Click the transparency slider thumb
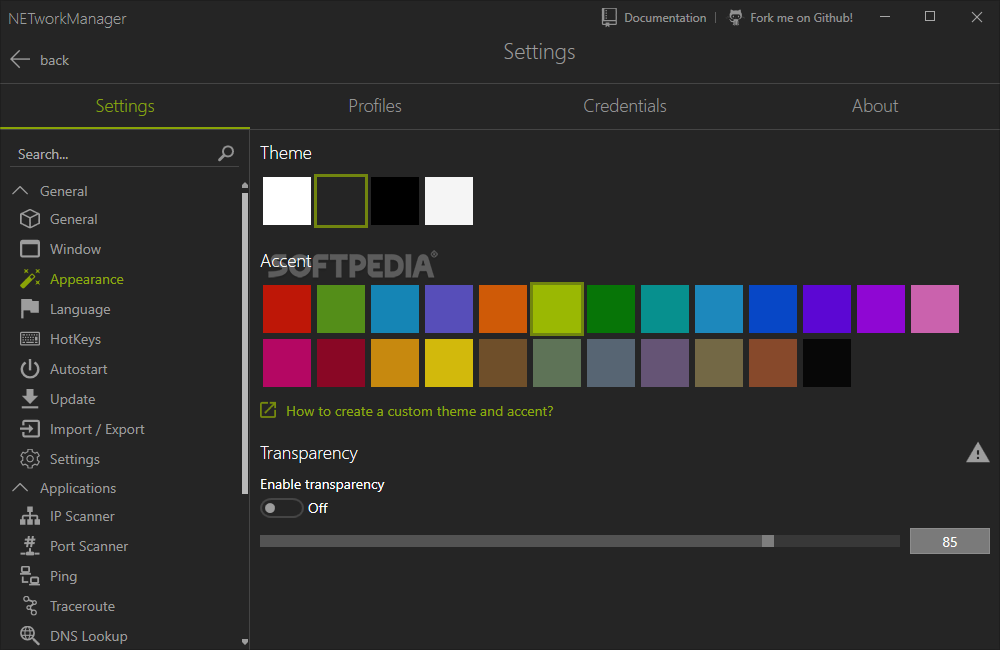This screenshot has width=1000, height=650. tap(768, 541)
